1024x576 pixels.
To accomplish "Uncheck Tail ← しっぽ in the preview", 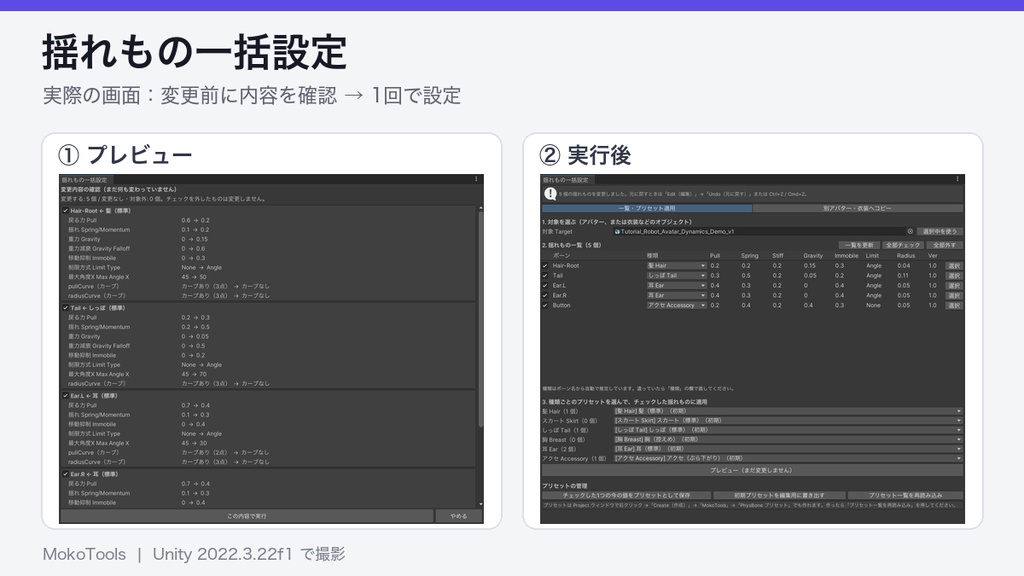I will (x=65, y=308).
